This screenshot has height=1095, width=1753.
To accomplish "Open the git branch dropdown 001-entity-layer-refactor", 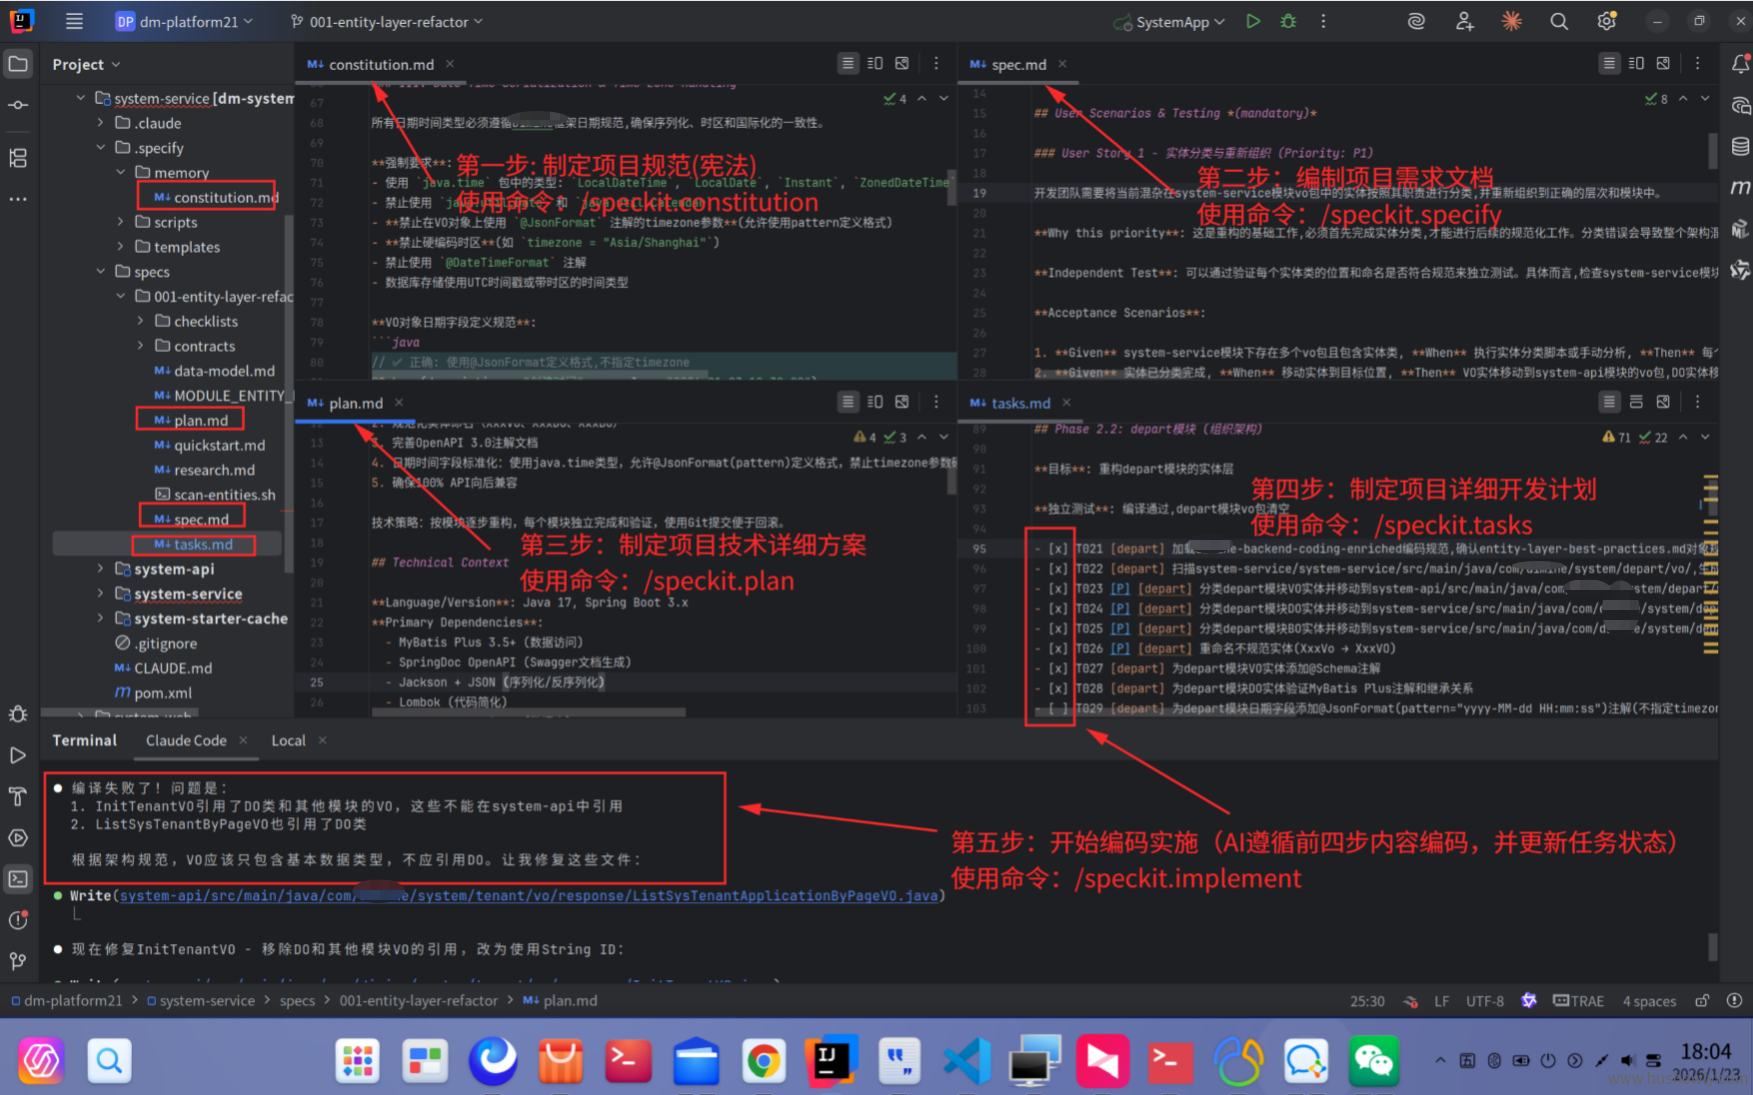I will coord(387,21).
